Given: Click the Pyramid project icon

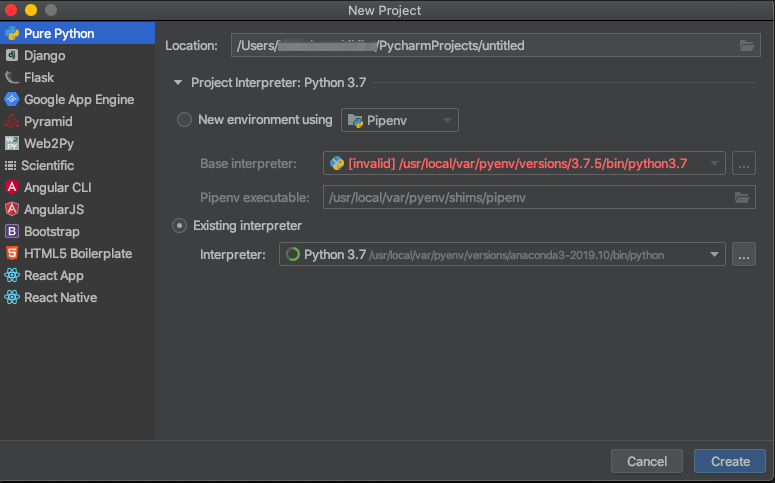Looking at the screenshot, I should 12,122.
